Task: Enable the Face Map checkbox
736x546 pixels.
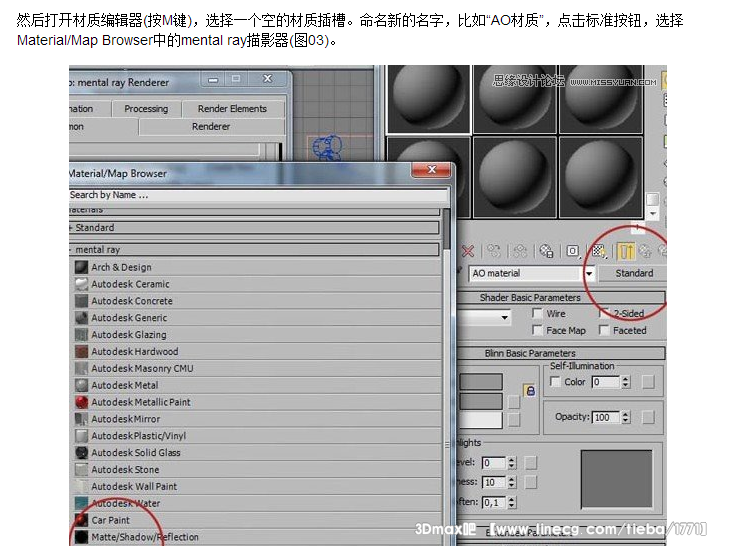Action: pos(537,330)
